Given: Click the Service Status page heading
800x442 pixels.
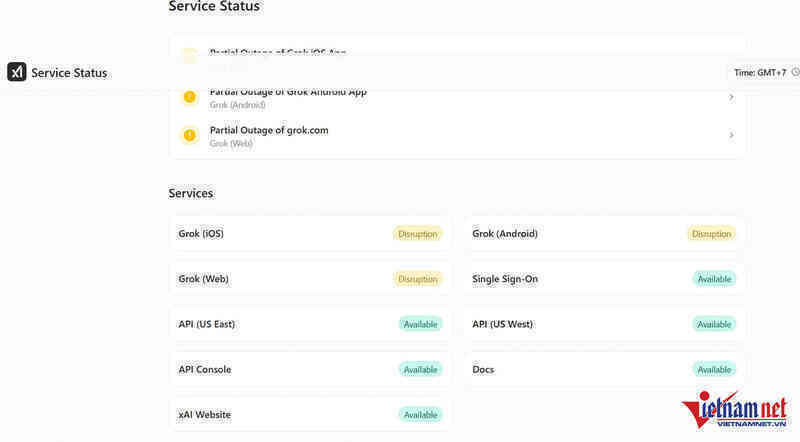Looking at the screenshot, I should pyautogui.click(x=214, y=6).
